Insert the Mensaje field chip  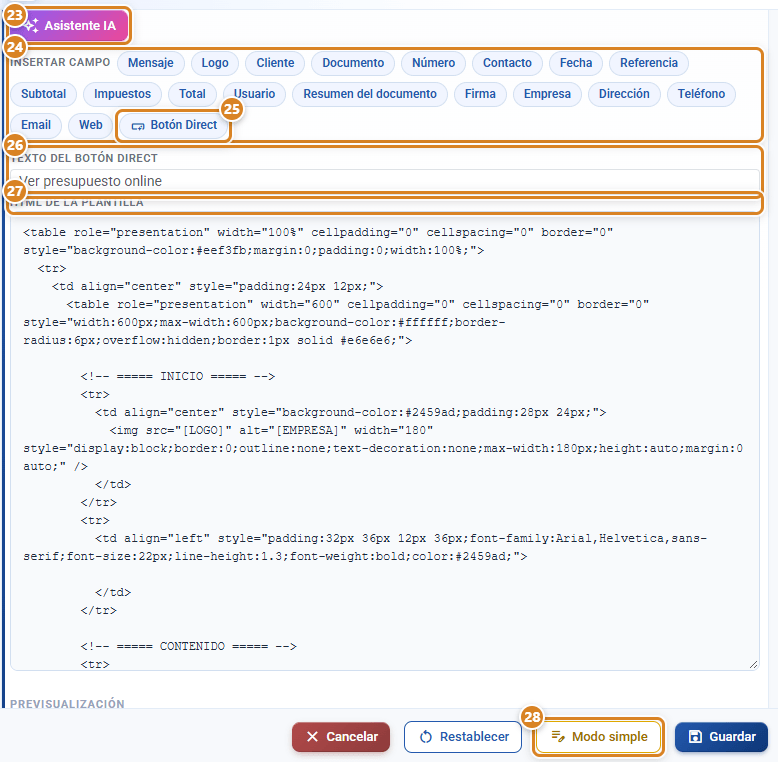click(x=151, y=63)
